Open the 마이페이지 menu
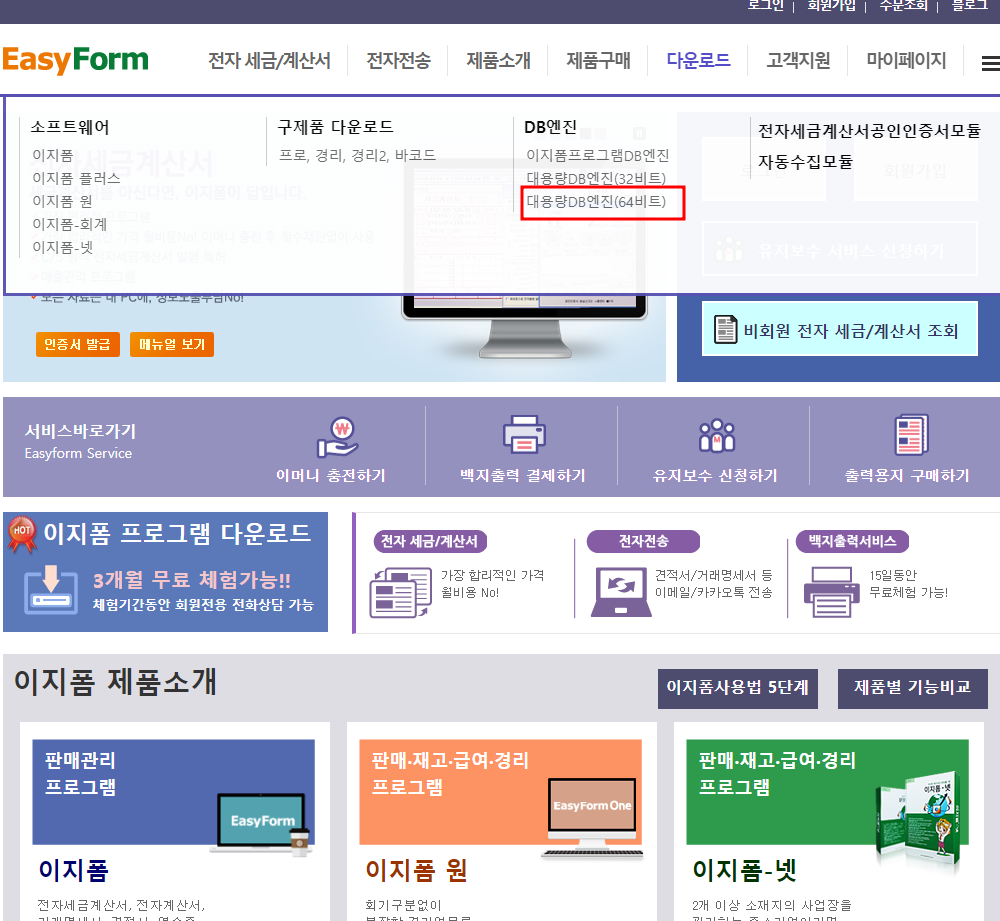Image resolution: width=1000 pixels, height=921 pixels. pos(906,61)
